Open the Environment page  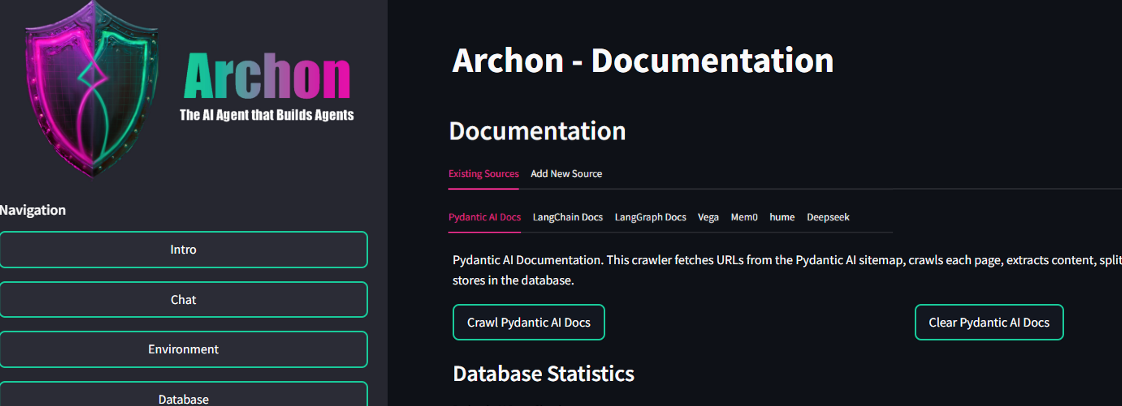click(x=183, y=349)
